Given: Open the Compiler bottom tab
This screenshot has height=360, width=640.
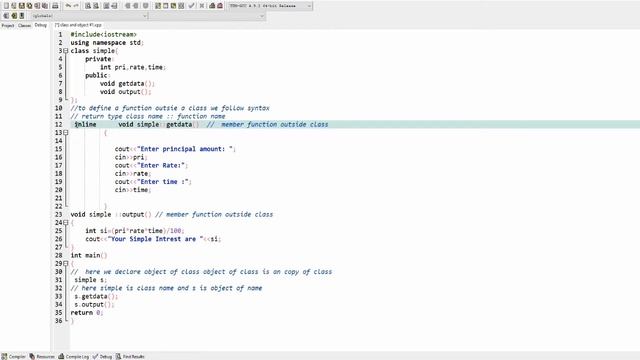Looking at the screenshot, I should click(x=13, y=356).
